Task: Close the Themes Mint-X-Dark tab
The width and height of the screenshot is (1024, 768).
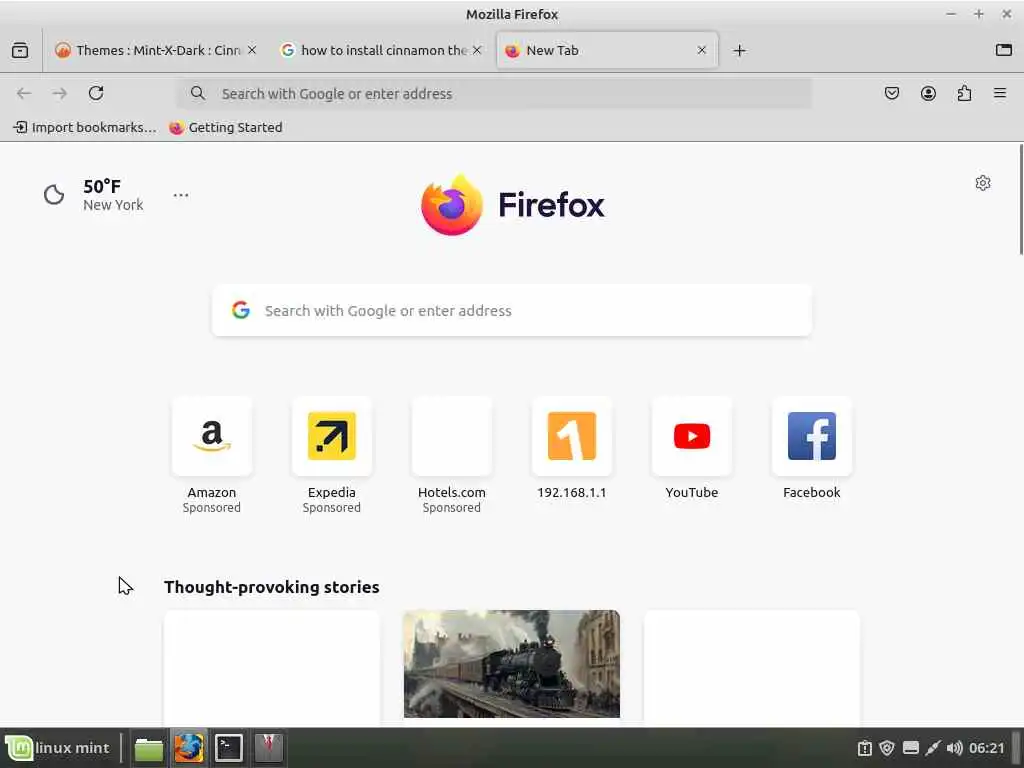Action: (x=252, y=50)
